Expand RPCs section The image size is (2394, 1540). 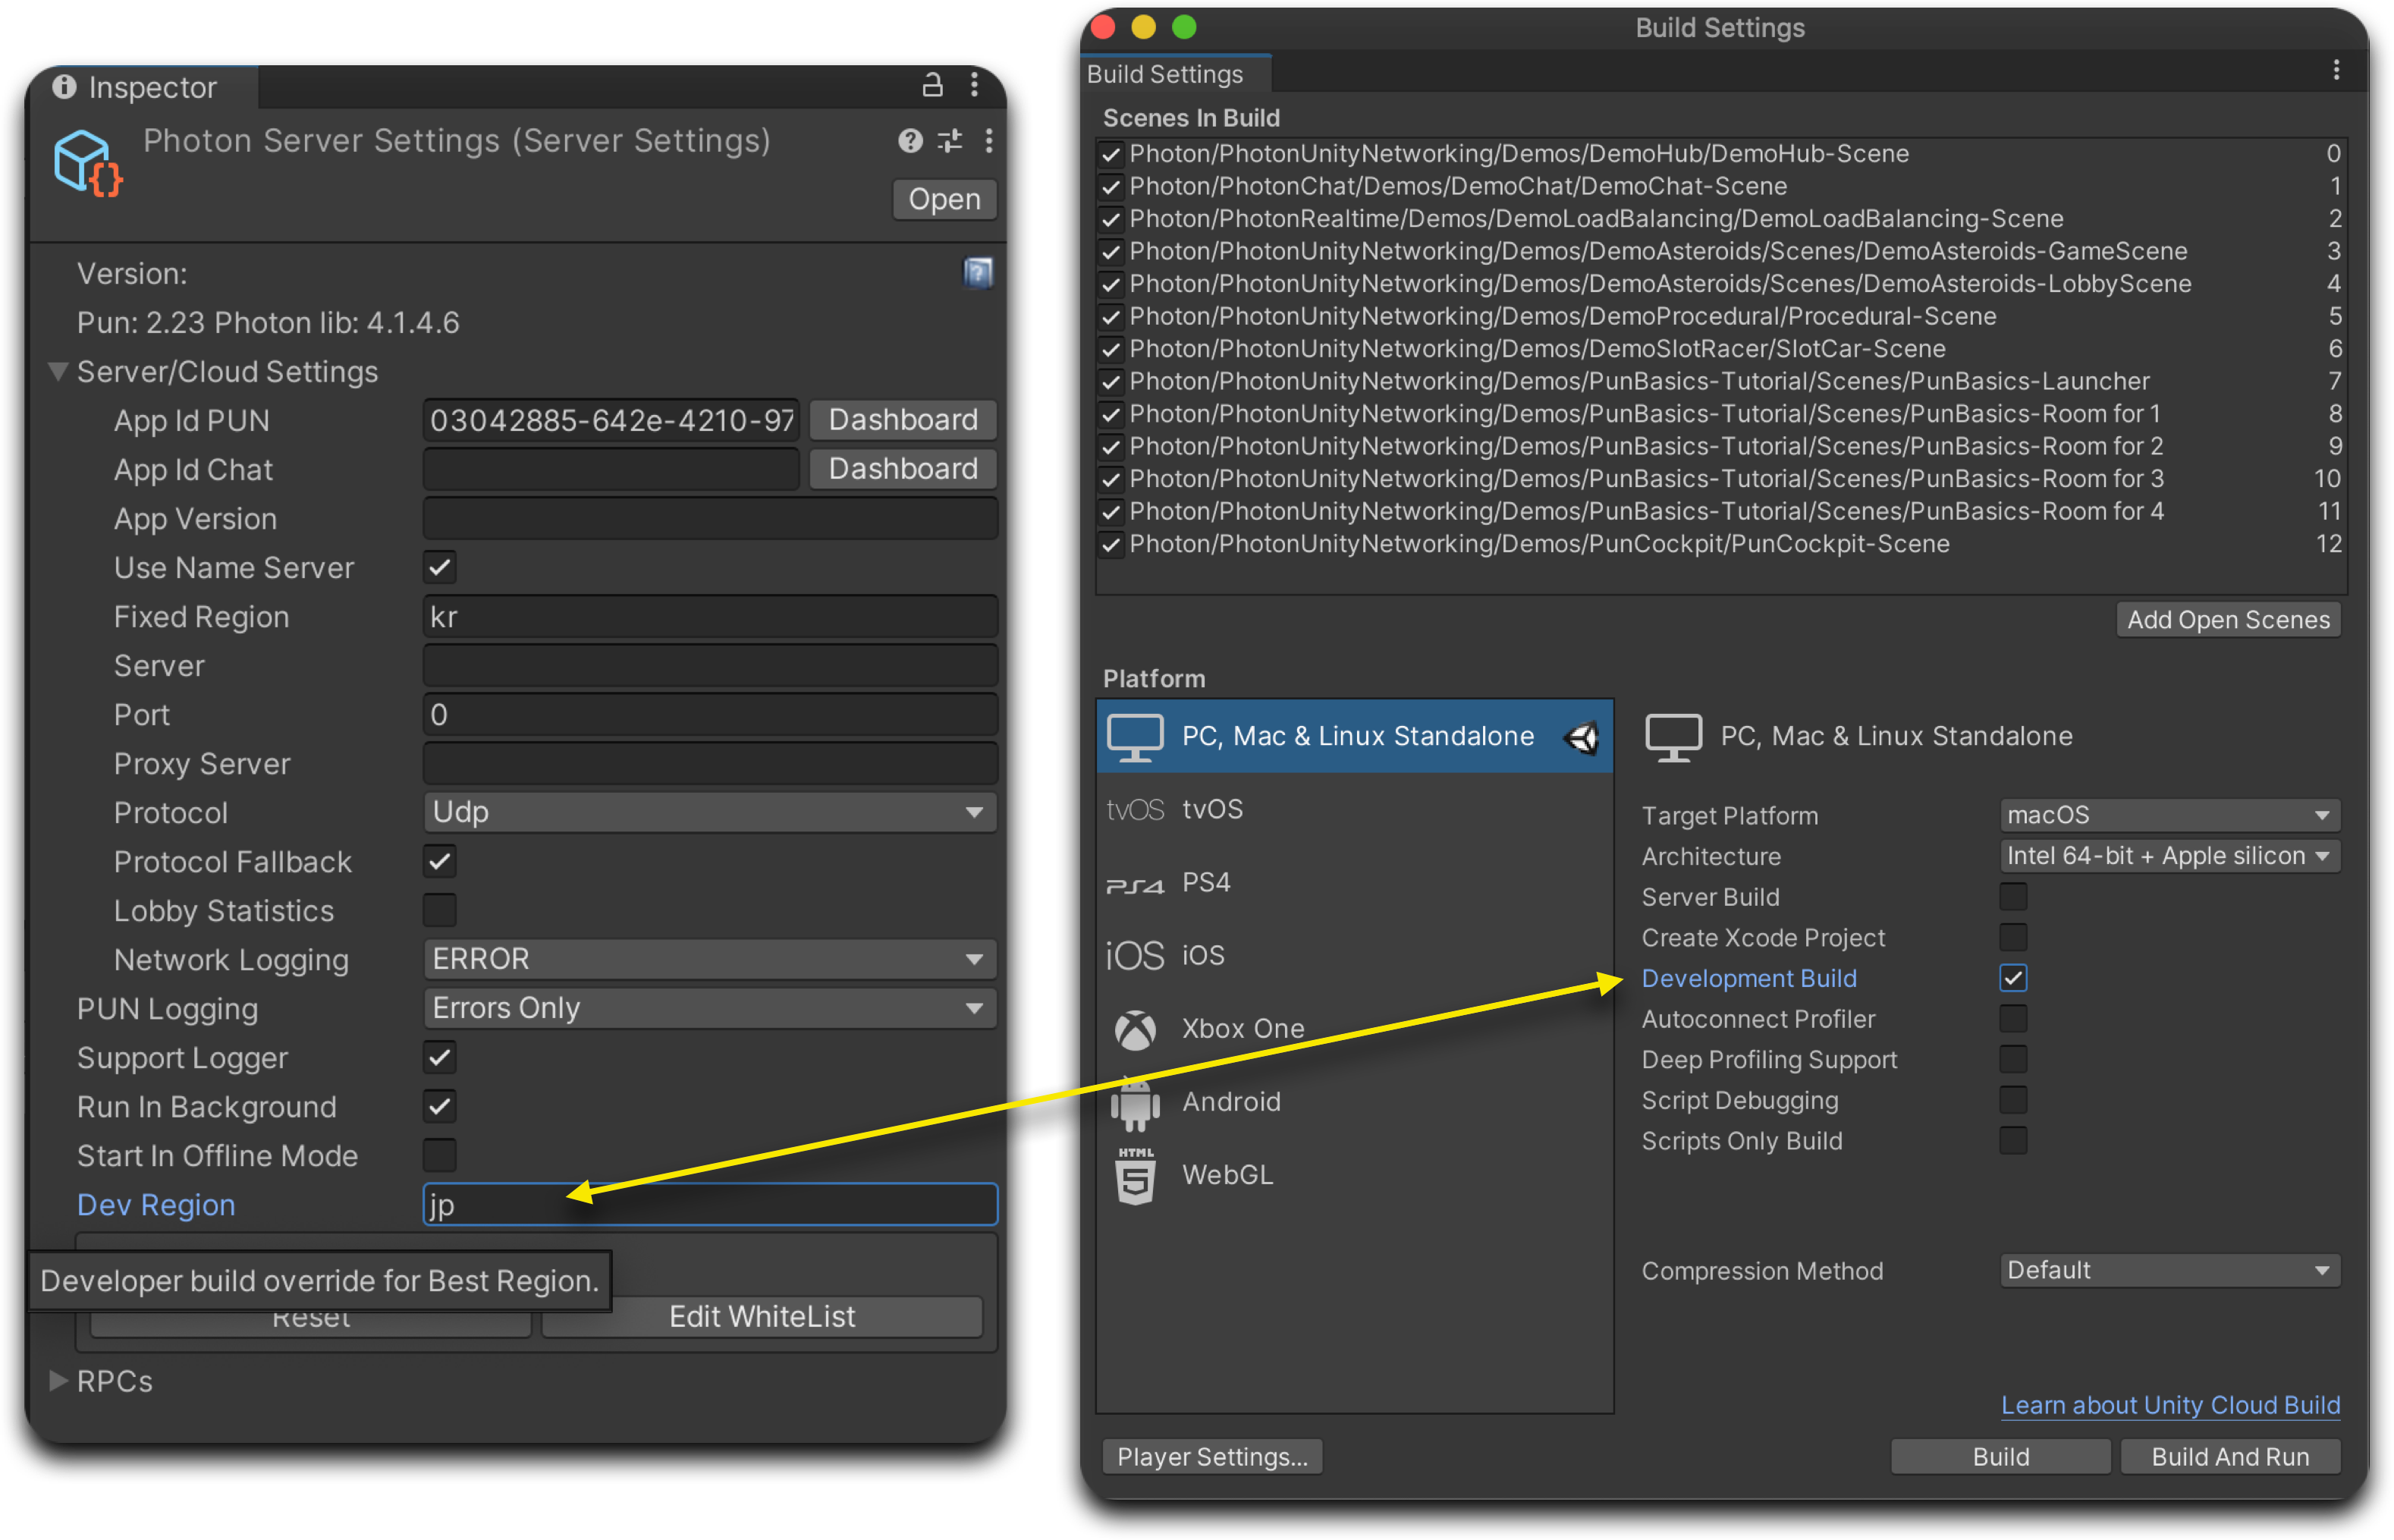click(x=59, y=1381)
